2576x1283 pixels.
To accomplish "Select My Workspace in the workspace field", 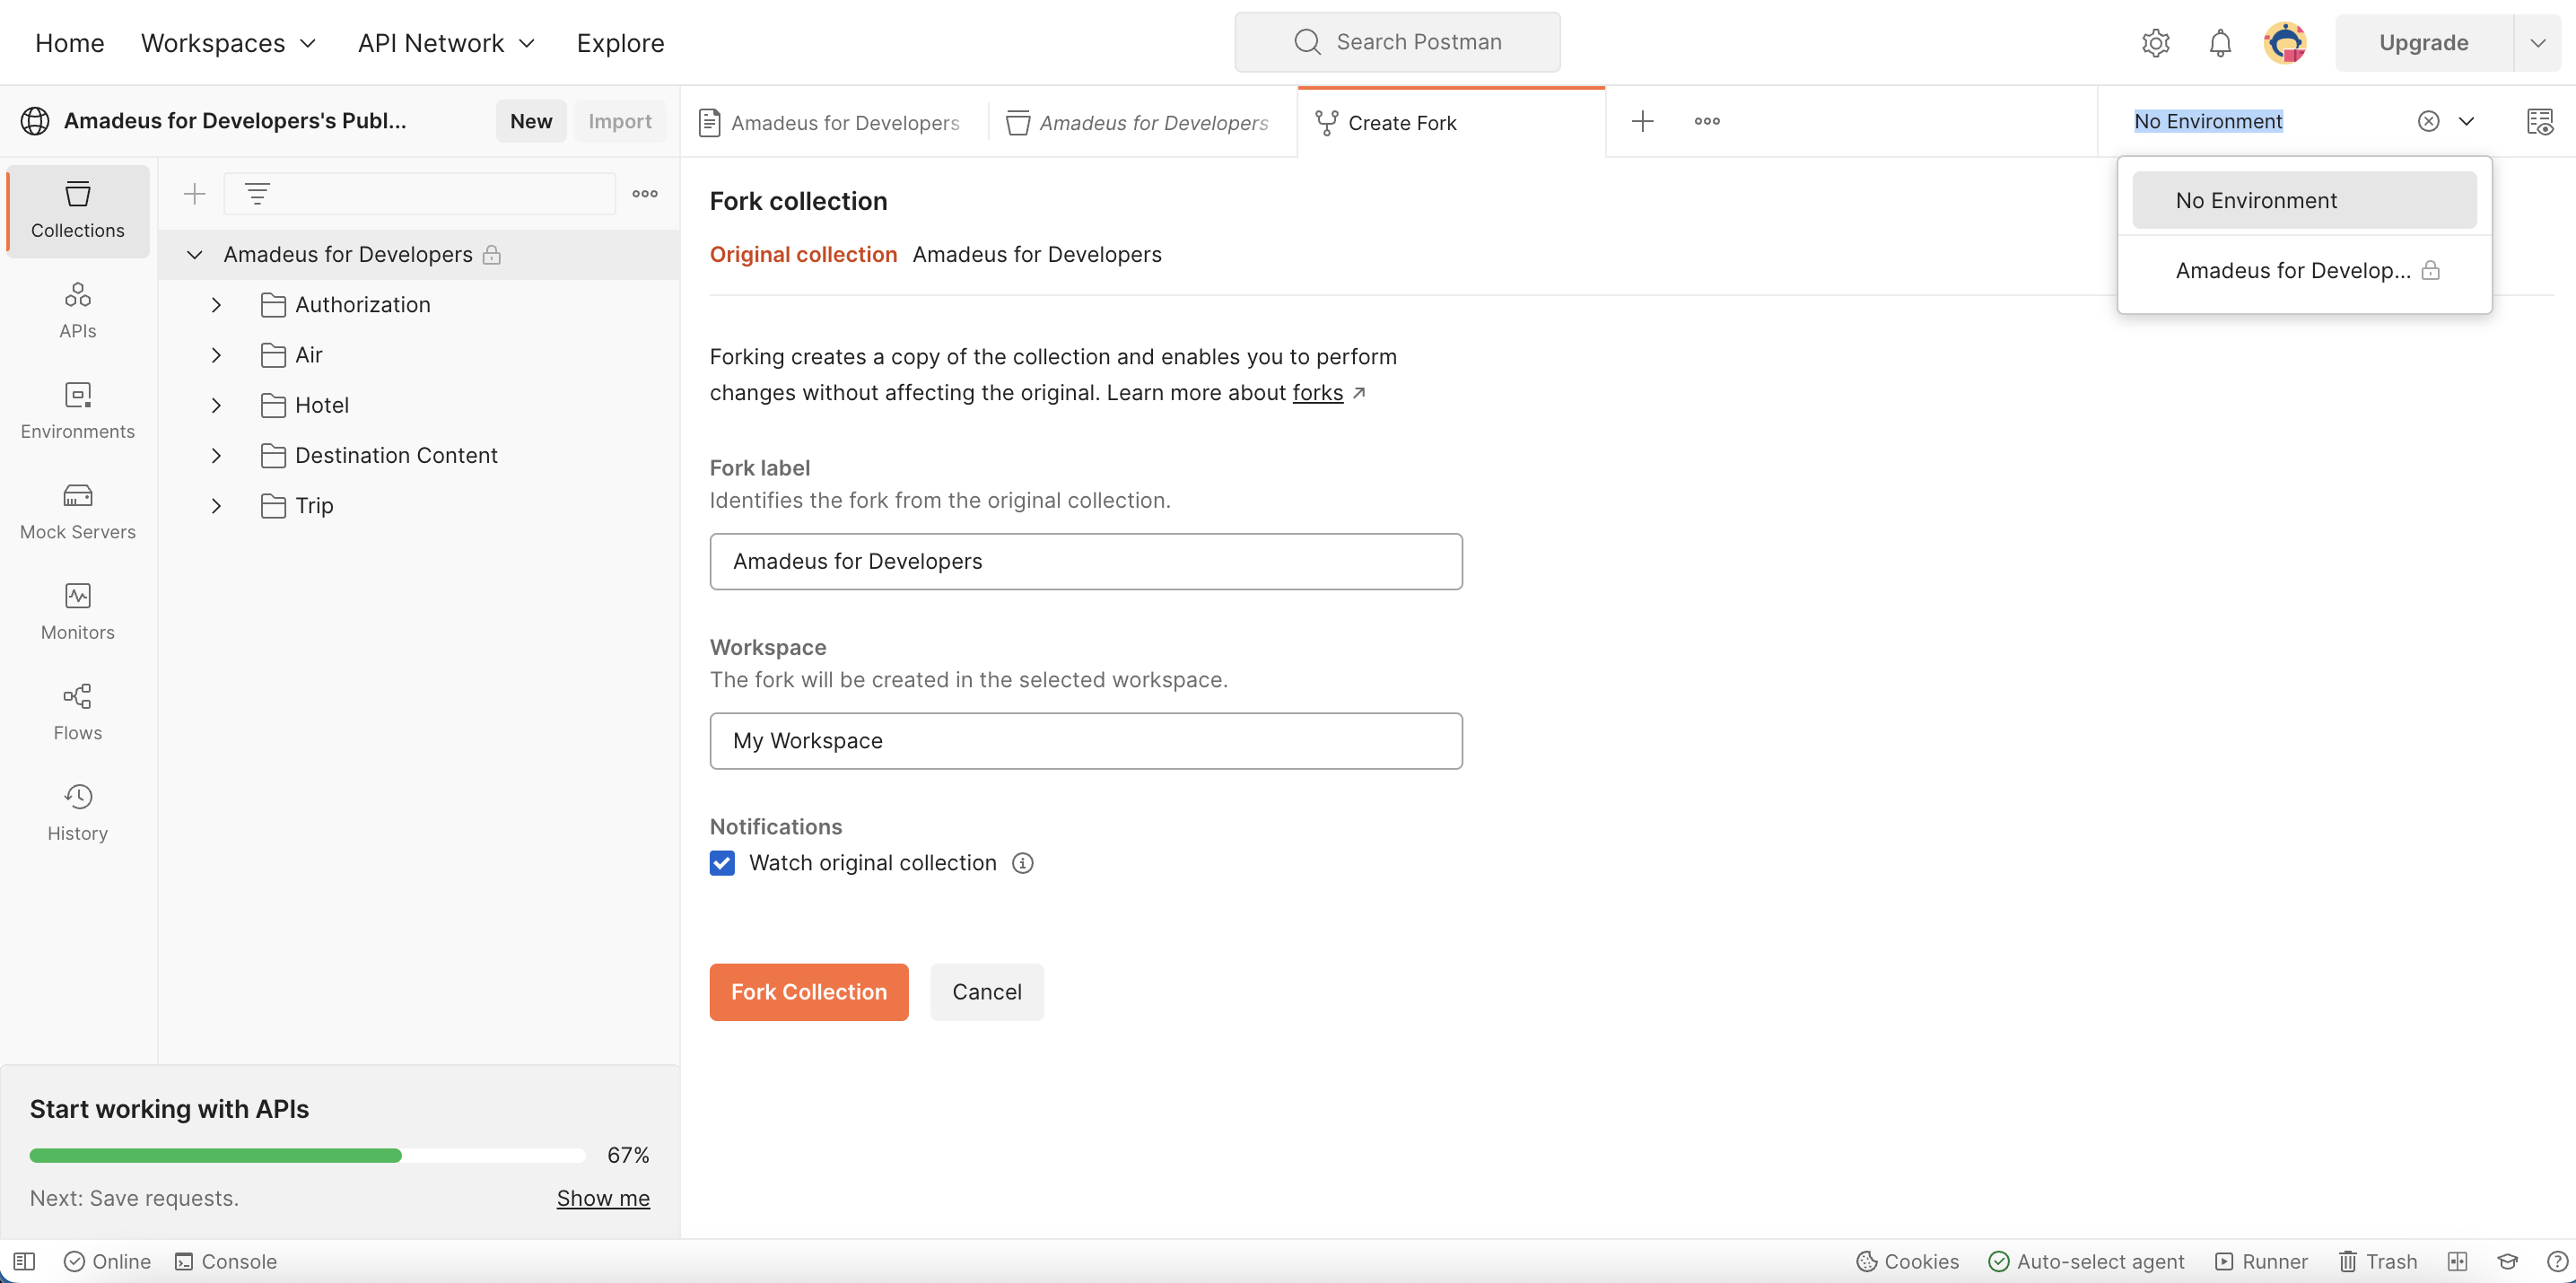I will tap(1086, 741).
